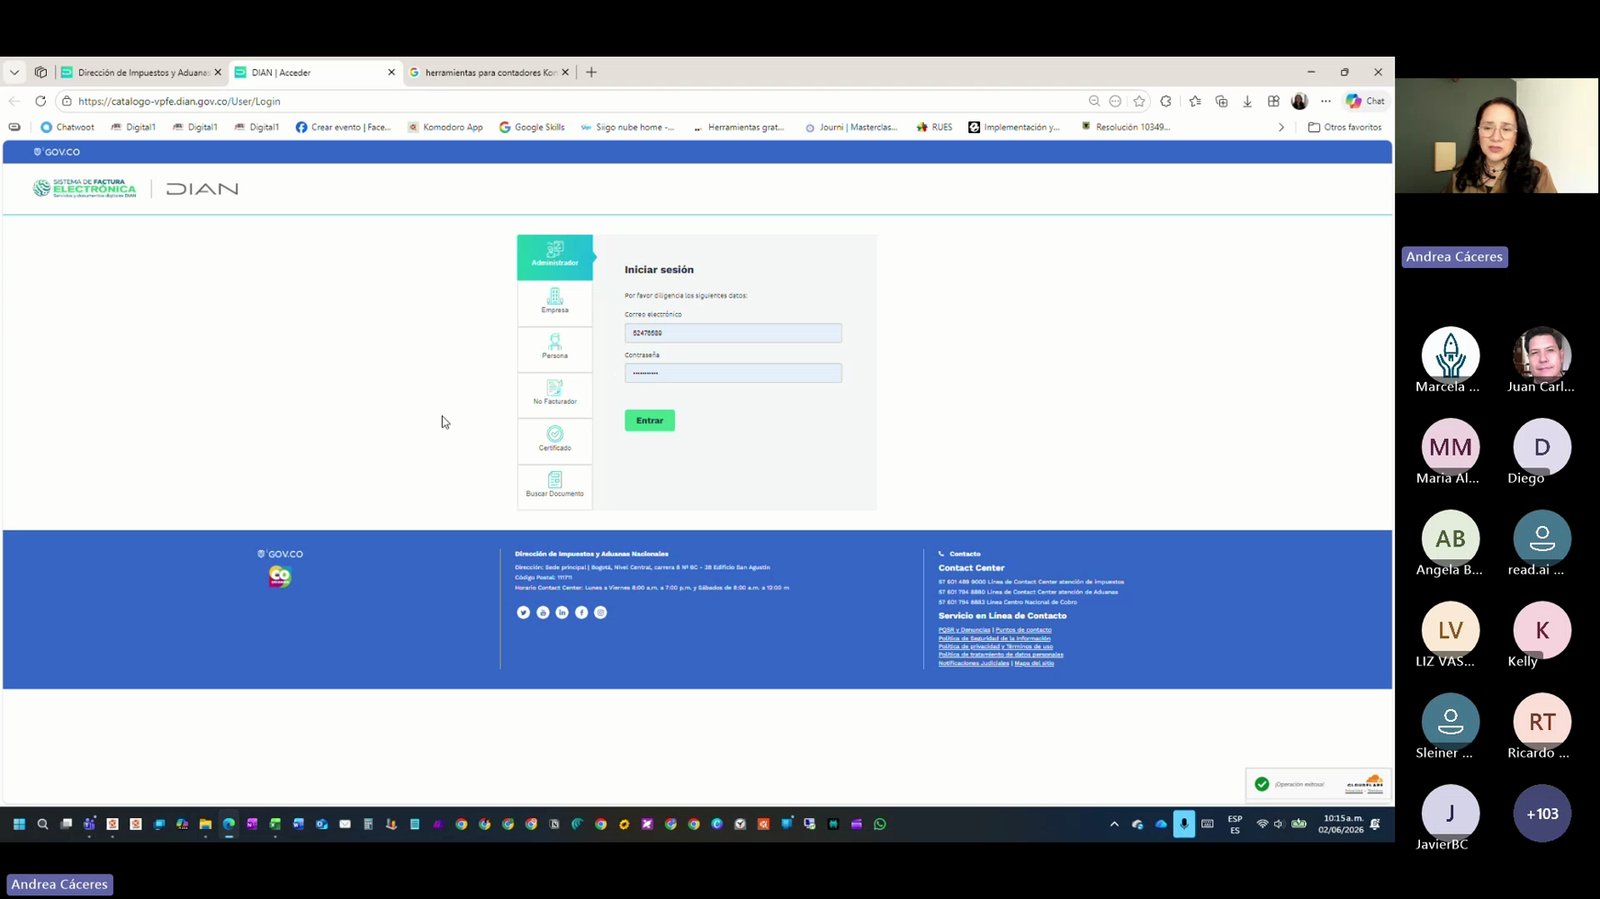Choose the Persona login option
The image size is (1600, 899).
pyautogui.click(x=555, y=347)
